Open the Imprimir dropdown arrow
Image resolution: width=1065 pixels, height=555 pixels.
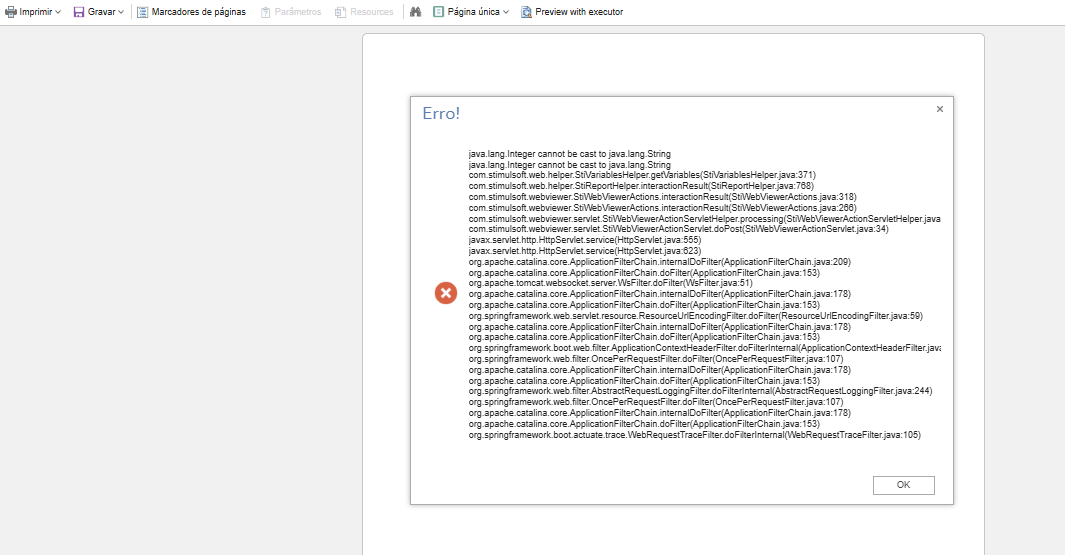pos(58,12)
